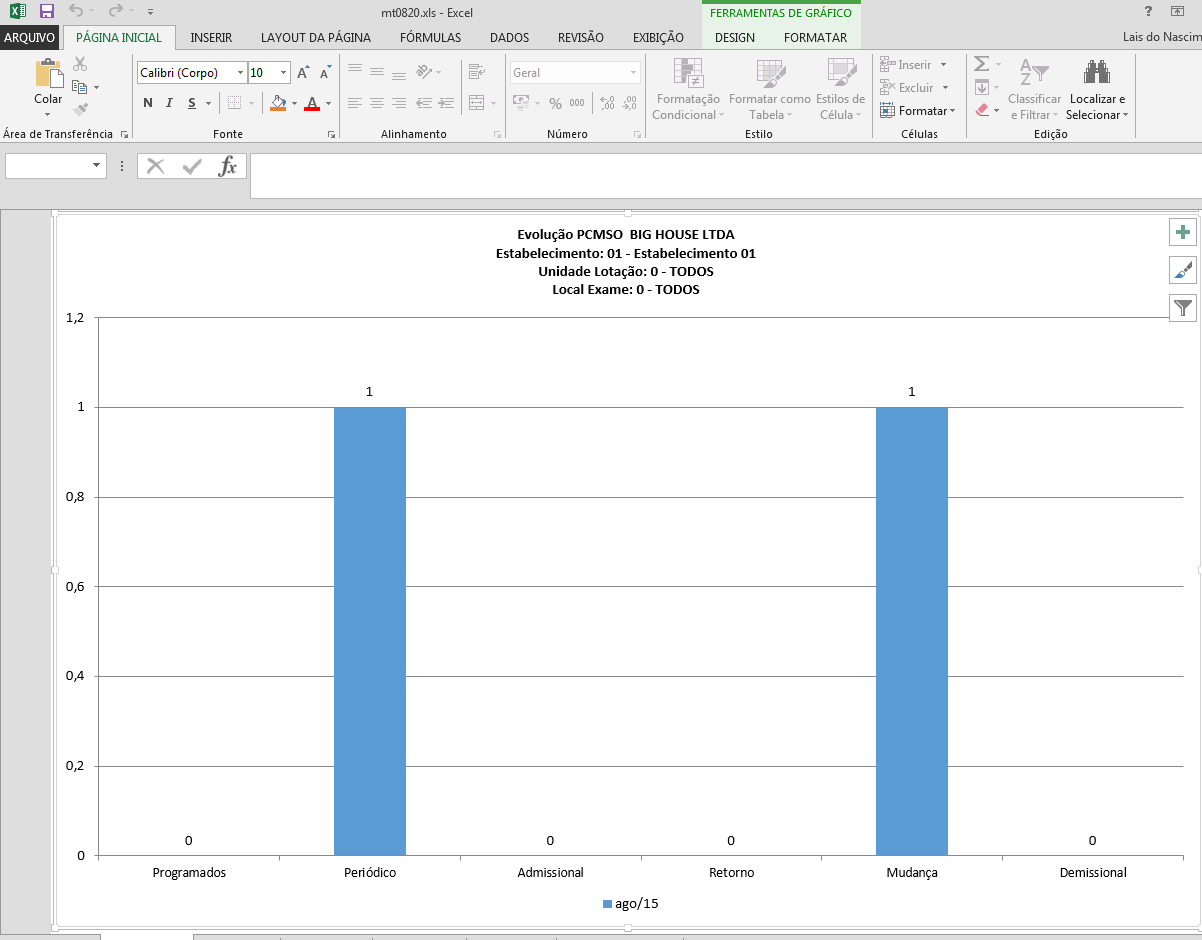This screenshot has height=940, width=1202.
Task: Undo the last action
Action: point(76,12)
